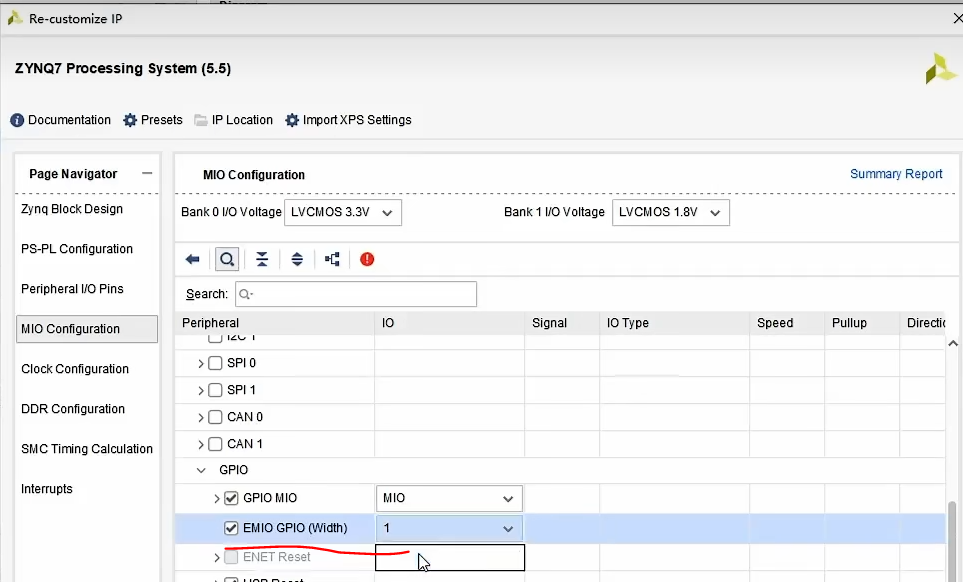
Task: Click the scrollbar up arrow of the table
Action: click(x=953, y=343)
